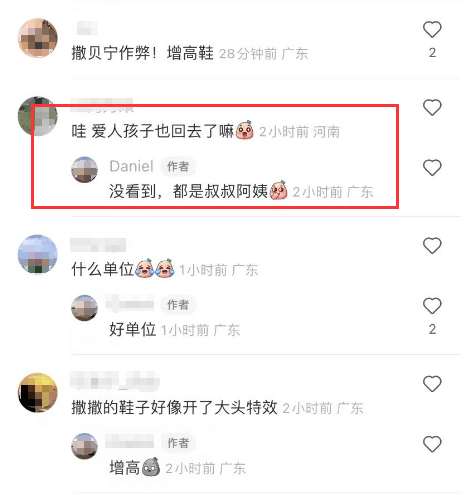Open Daniel's username link
Viewport: 466px width, 495px height.
(131, 166)
